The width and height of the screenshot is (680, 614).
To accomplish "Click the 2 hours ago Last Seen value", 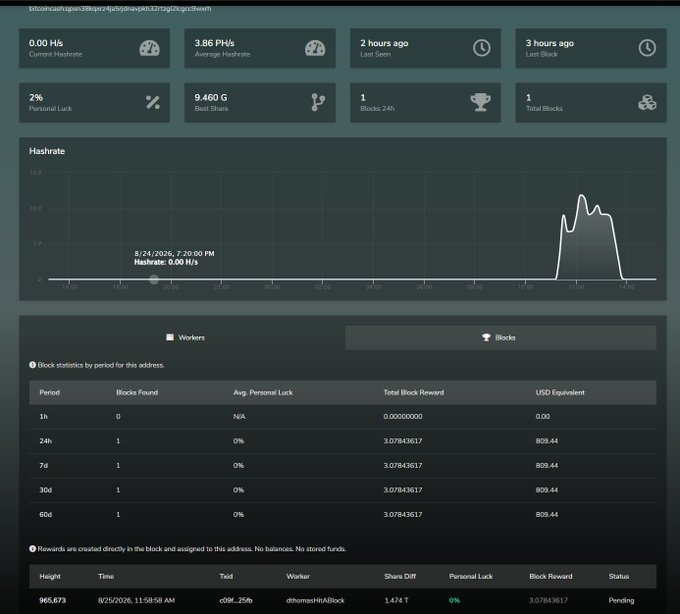I will pos(384,43).
